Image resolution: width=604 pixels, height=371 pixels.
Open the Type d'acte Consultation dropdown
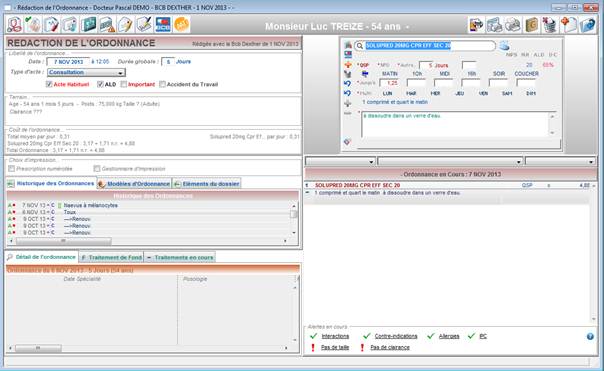[x=86, y=72]
